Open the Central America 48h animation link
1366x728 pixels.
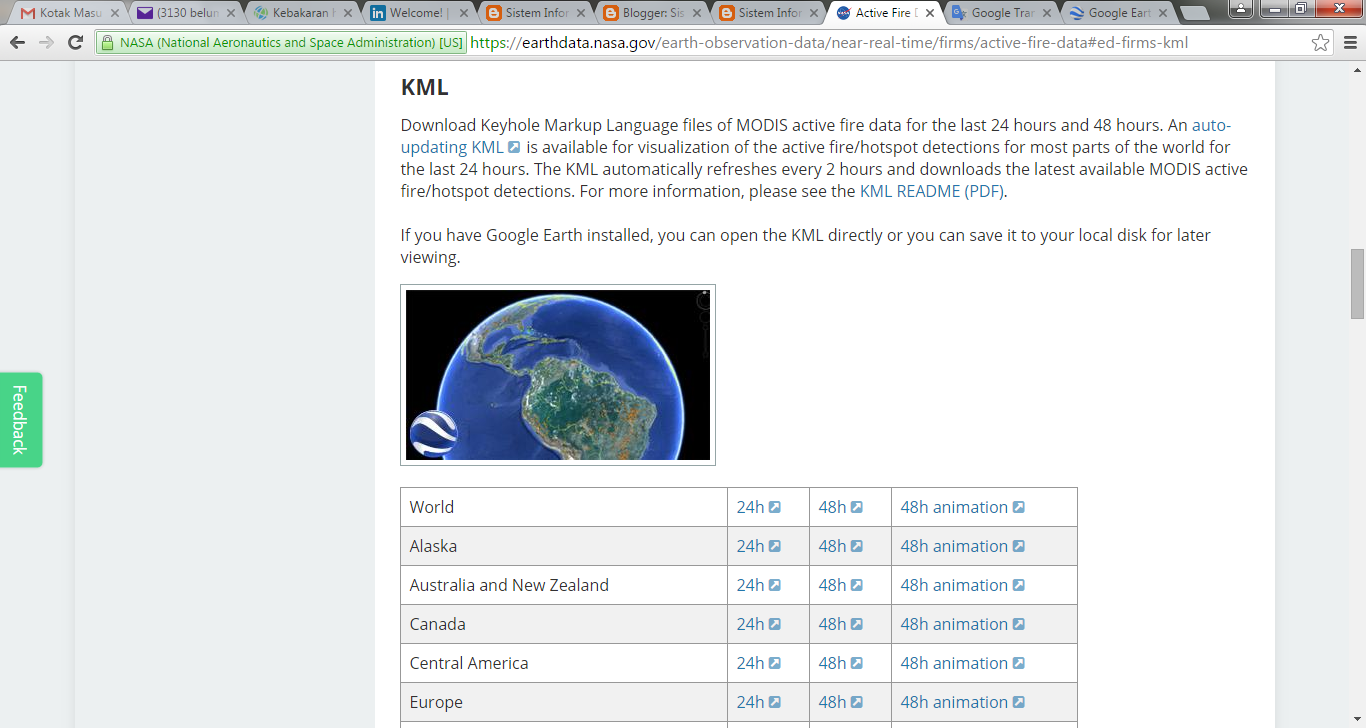962,663
